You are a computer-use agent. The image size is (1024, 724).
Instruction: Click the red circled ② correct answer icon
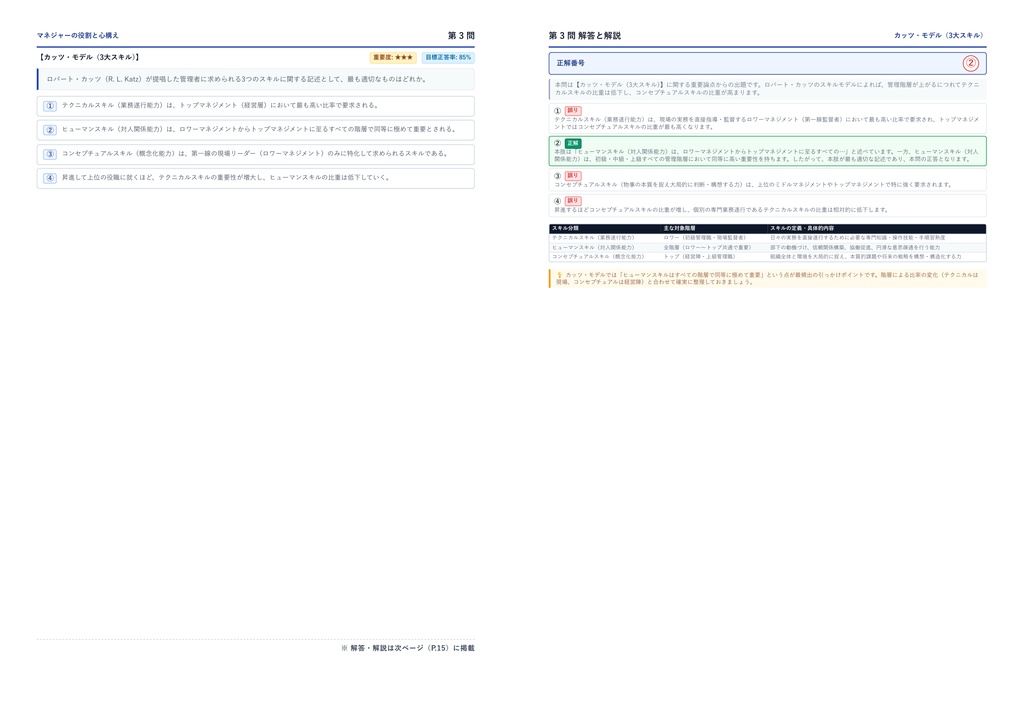click(970, 63)
